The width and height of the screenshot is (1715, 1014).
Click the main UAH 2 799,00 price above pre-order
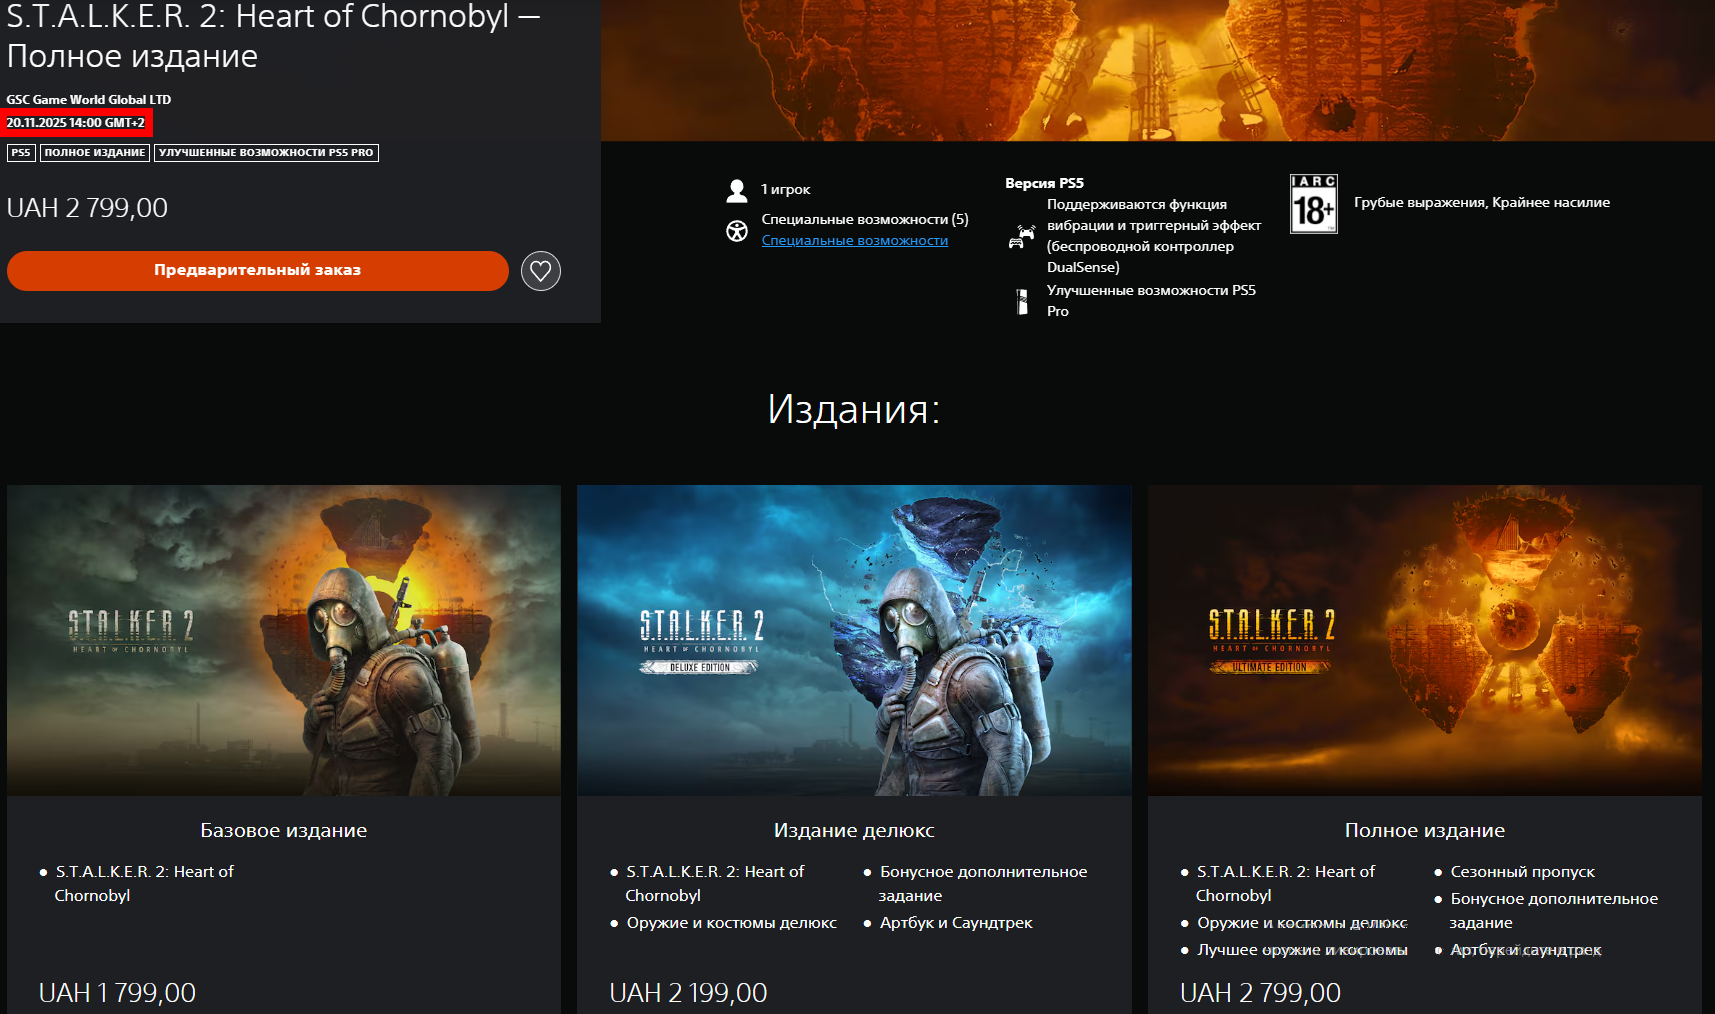click(x=87, y=208)
